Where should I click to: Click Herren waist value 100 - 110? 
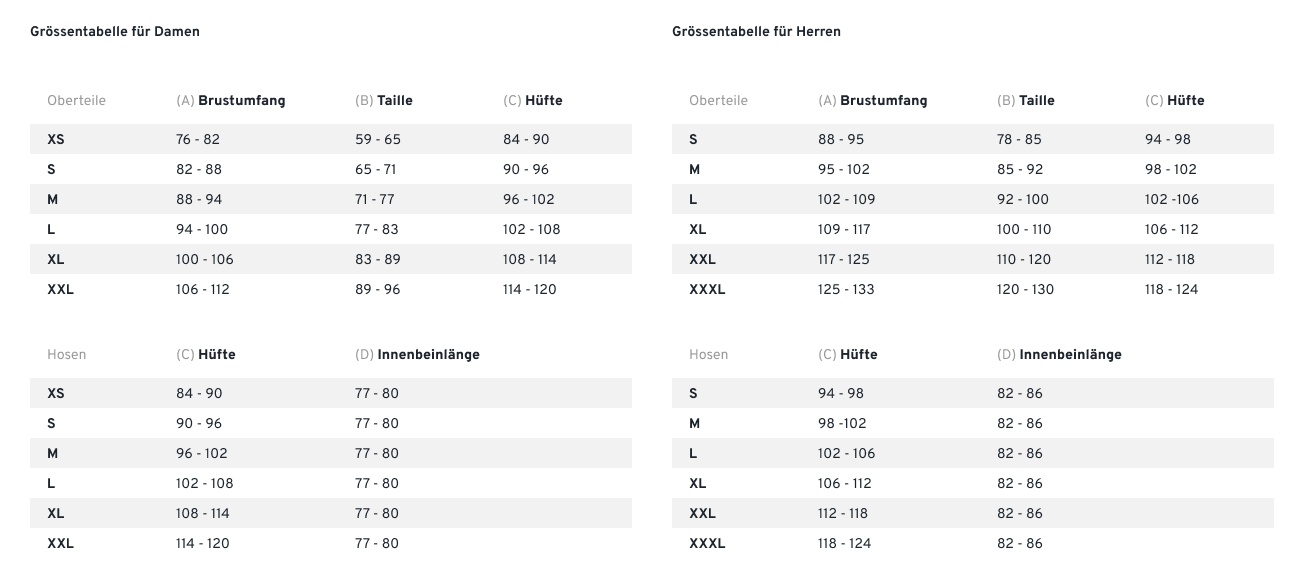click(1024, 230)
